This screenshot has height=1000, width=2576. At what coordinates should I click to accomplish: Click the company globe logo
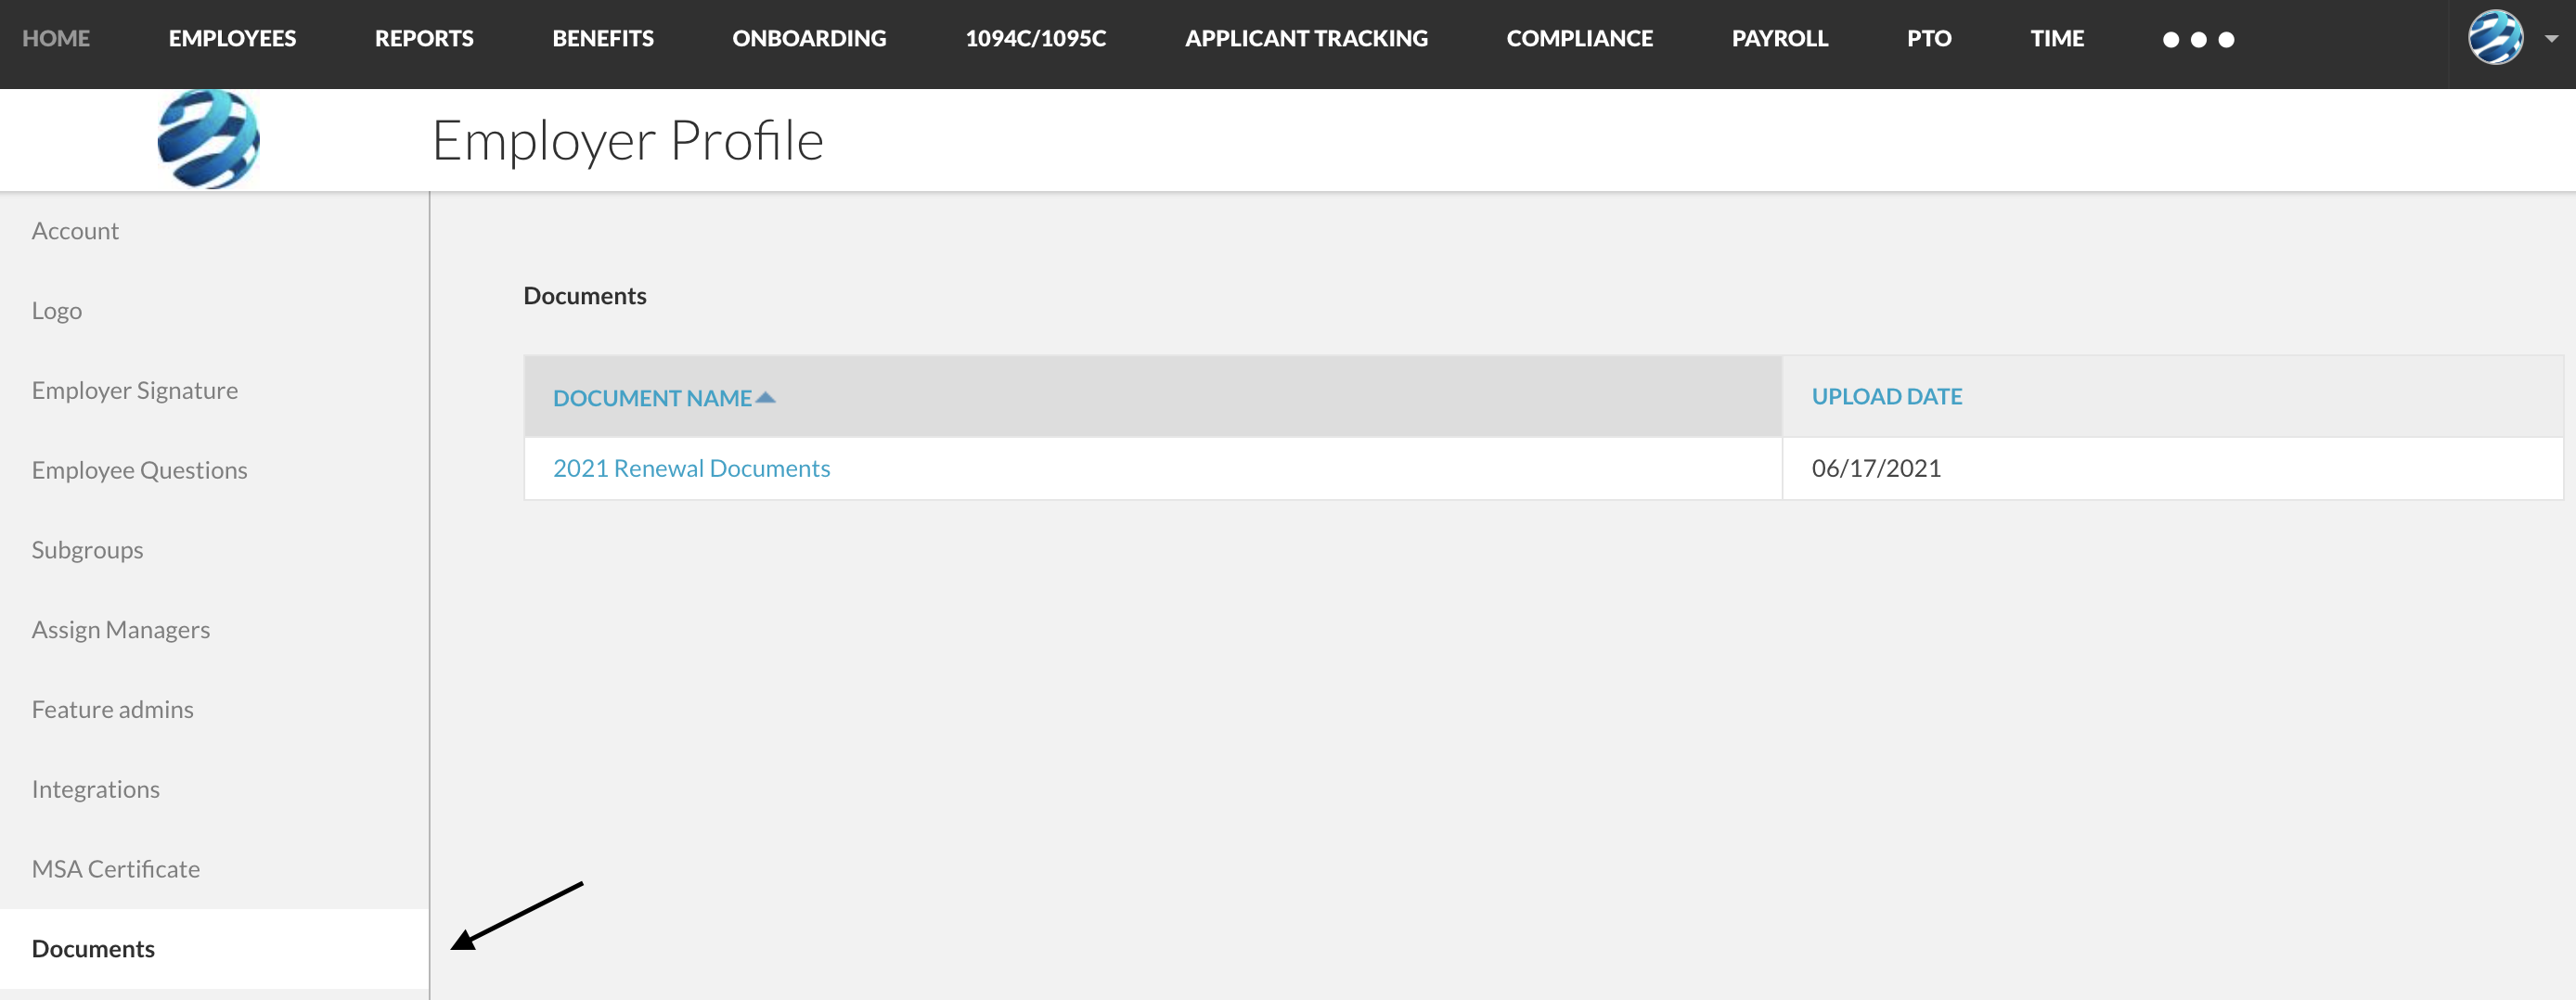(208, 139)
